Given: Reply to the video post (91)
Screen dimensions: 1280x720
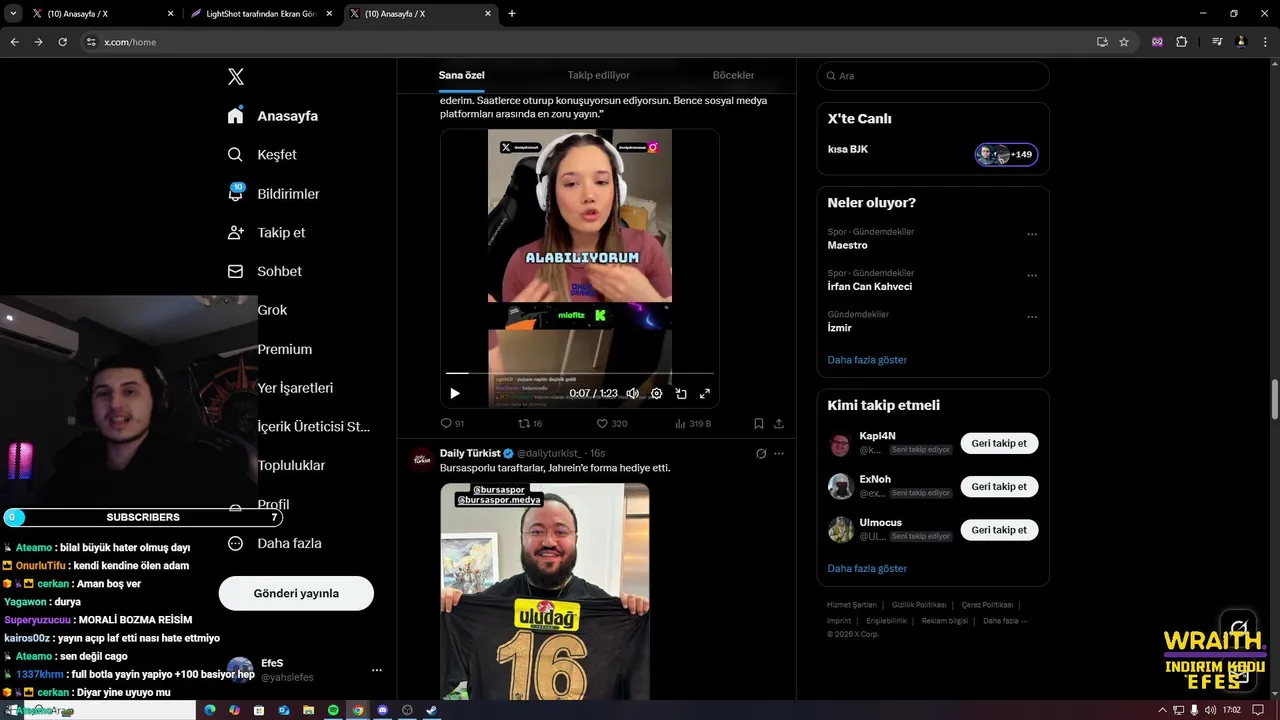Looking at the screenshot, I should coord(453,424).
